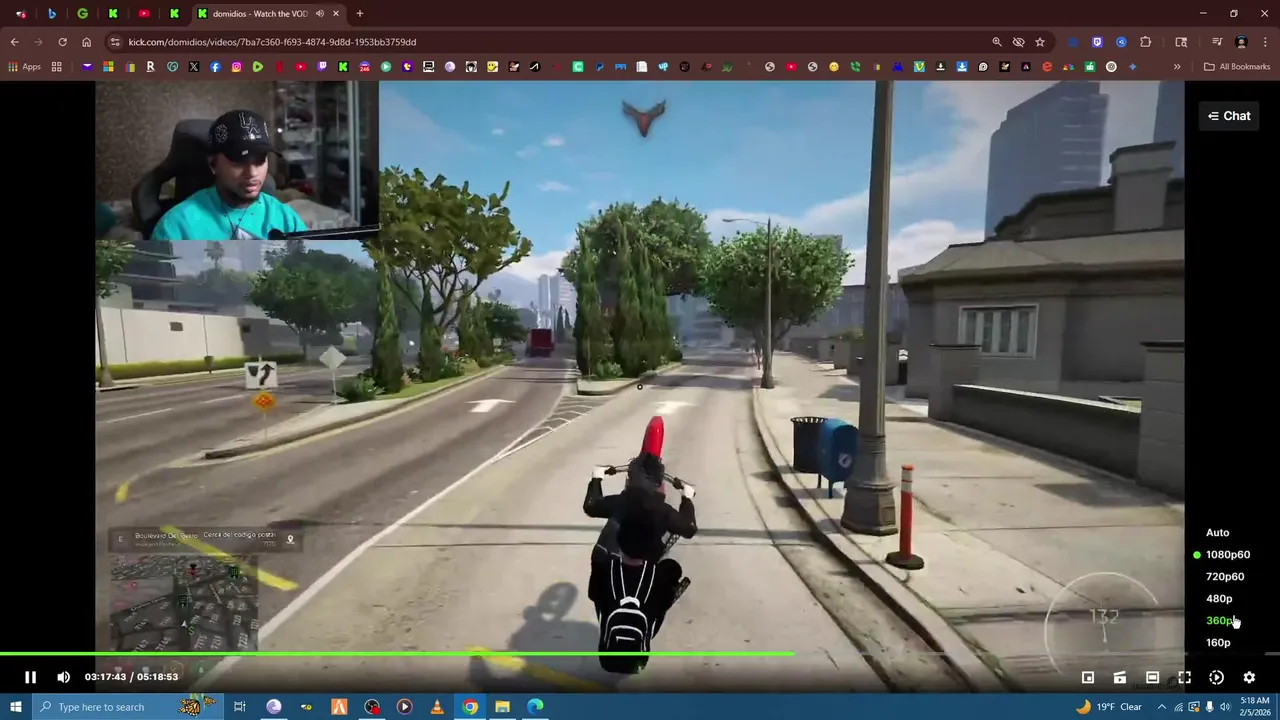Open All Bookmarks folder
The image size is (1280, 720).
[1237, 67]
